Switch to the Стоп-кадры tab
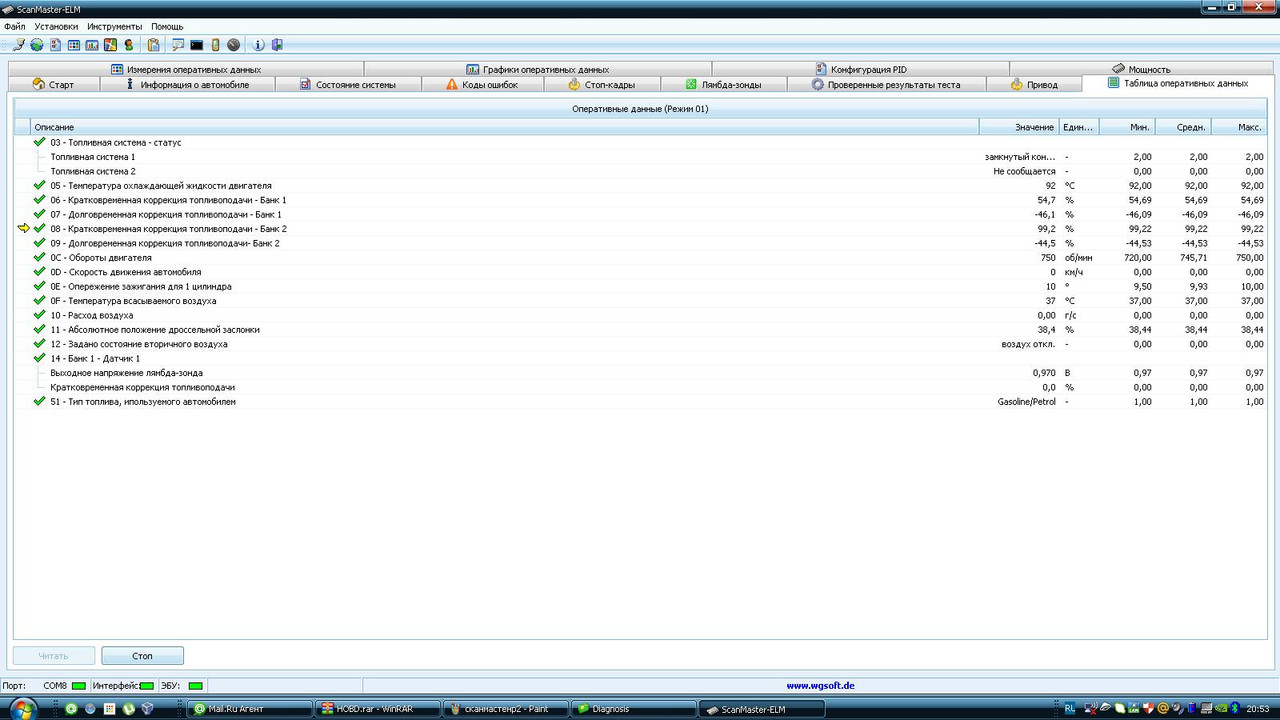1280x720 pixels. pos(601,85)
